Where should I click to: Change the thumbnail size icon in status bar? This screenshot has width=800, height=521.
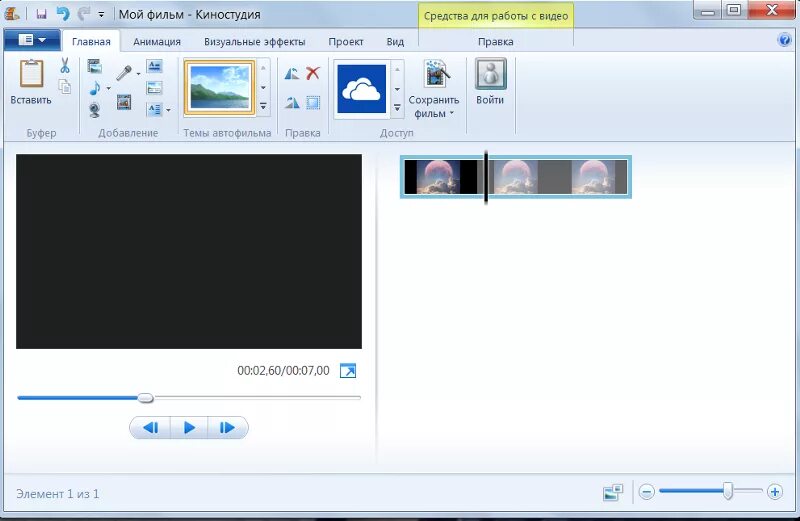click(613, 492)
